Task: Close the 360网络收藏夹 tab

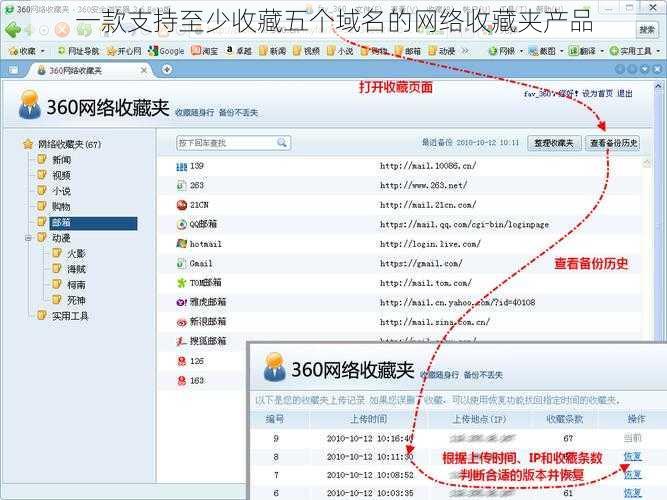Action: coord(144,70)
